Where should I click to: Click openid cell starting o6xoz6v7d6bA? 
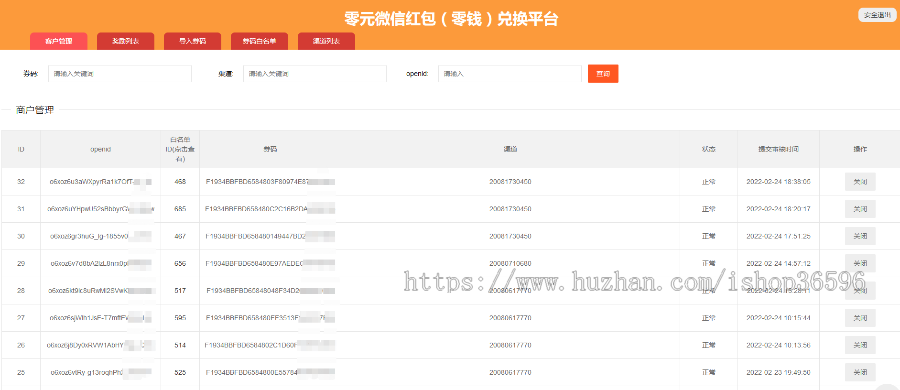pos(100,264)
